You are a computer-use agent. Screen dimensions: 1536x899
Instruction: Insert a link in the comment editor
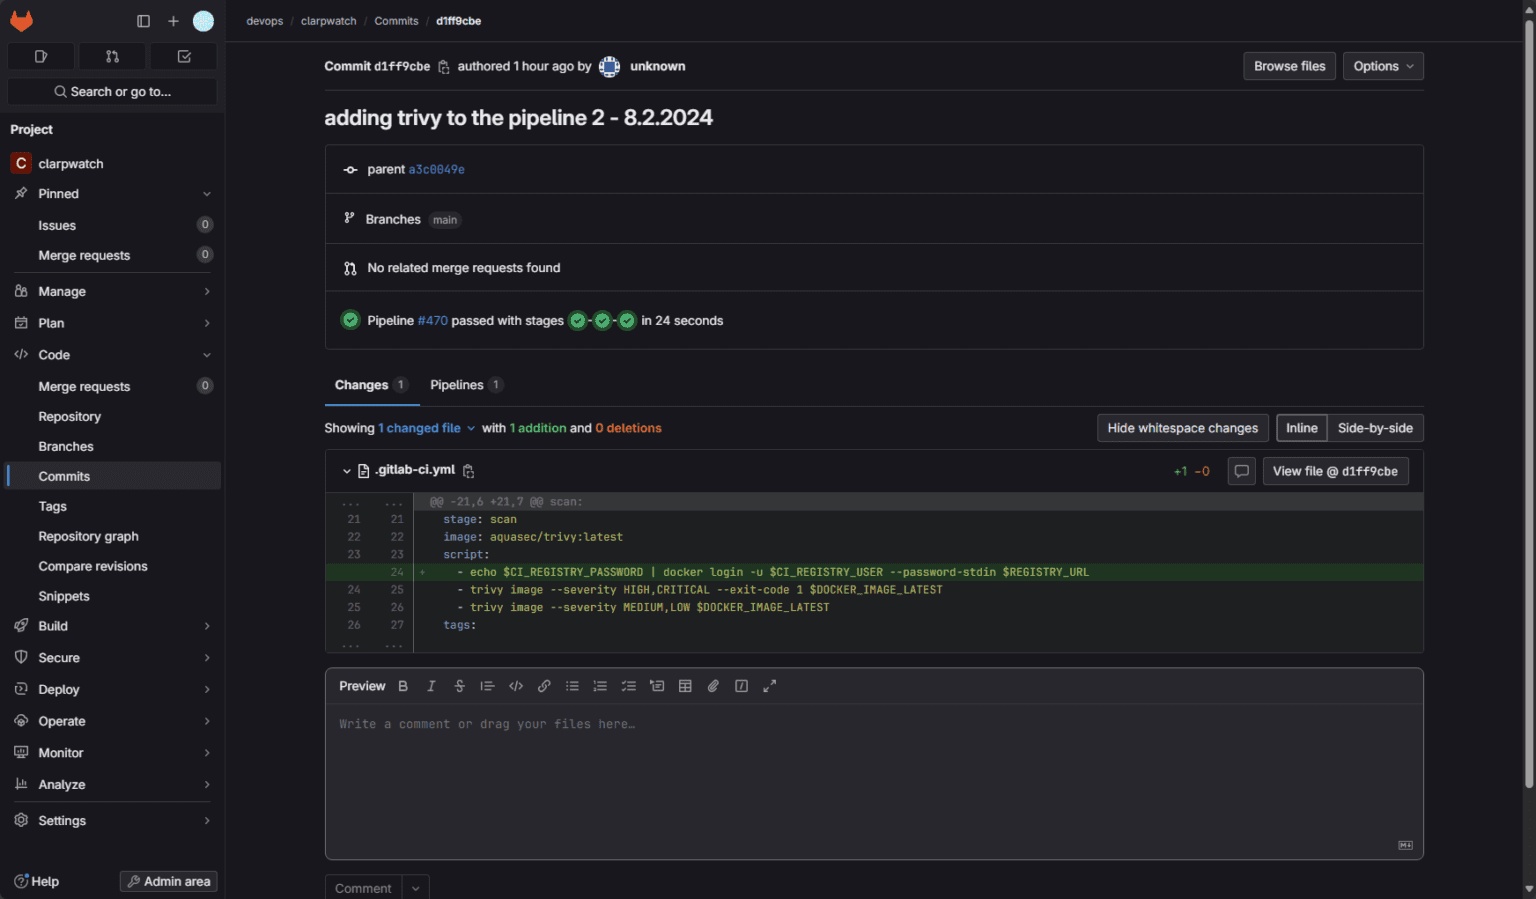(x=544, y=686)
